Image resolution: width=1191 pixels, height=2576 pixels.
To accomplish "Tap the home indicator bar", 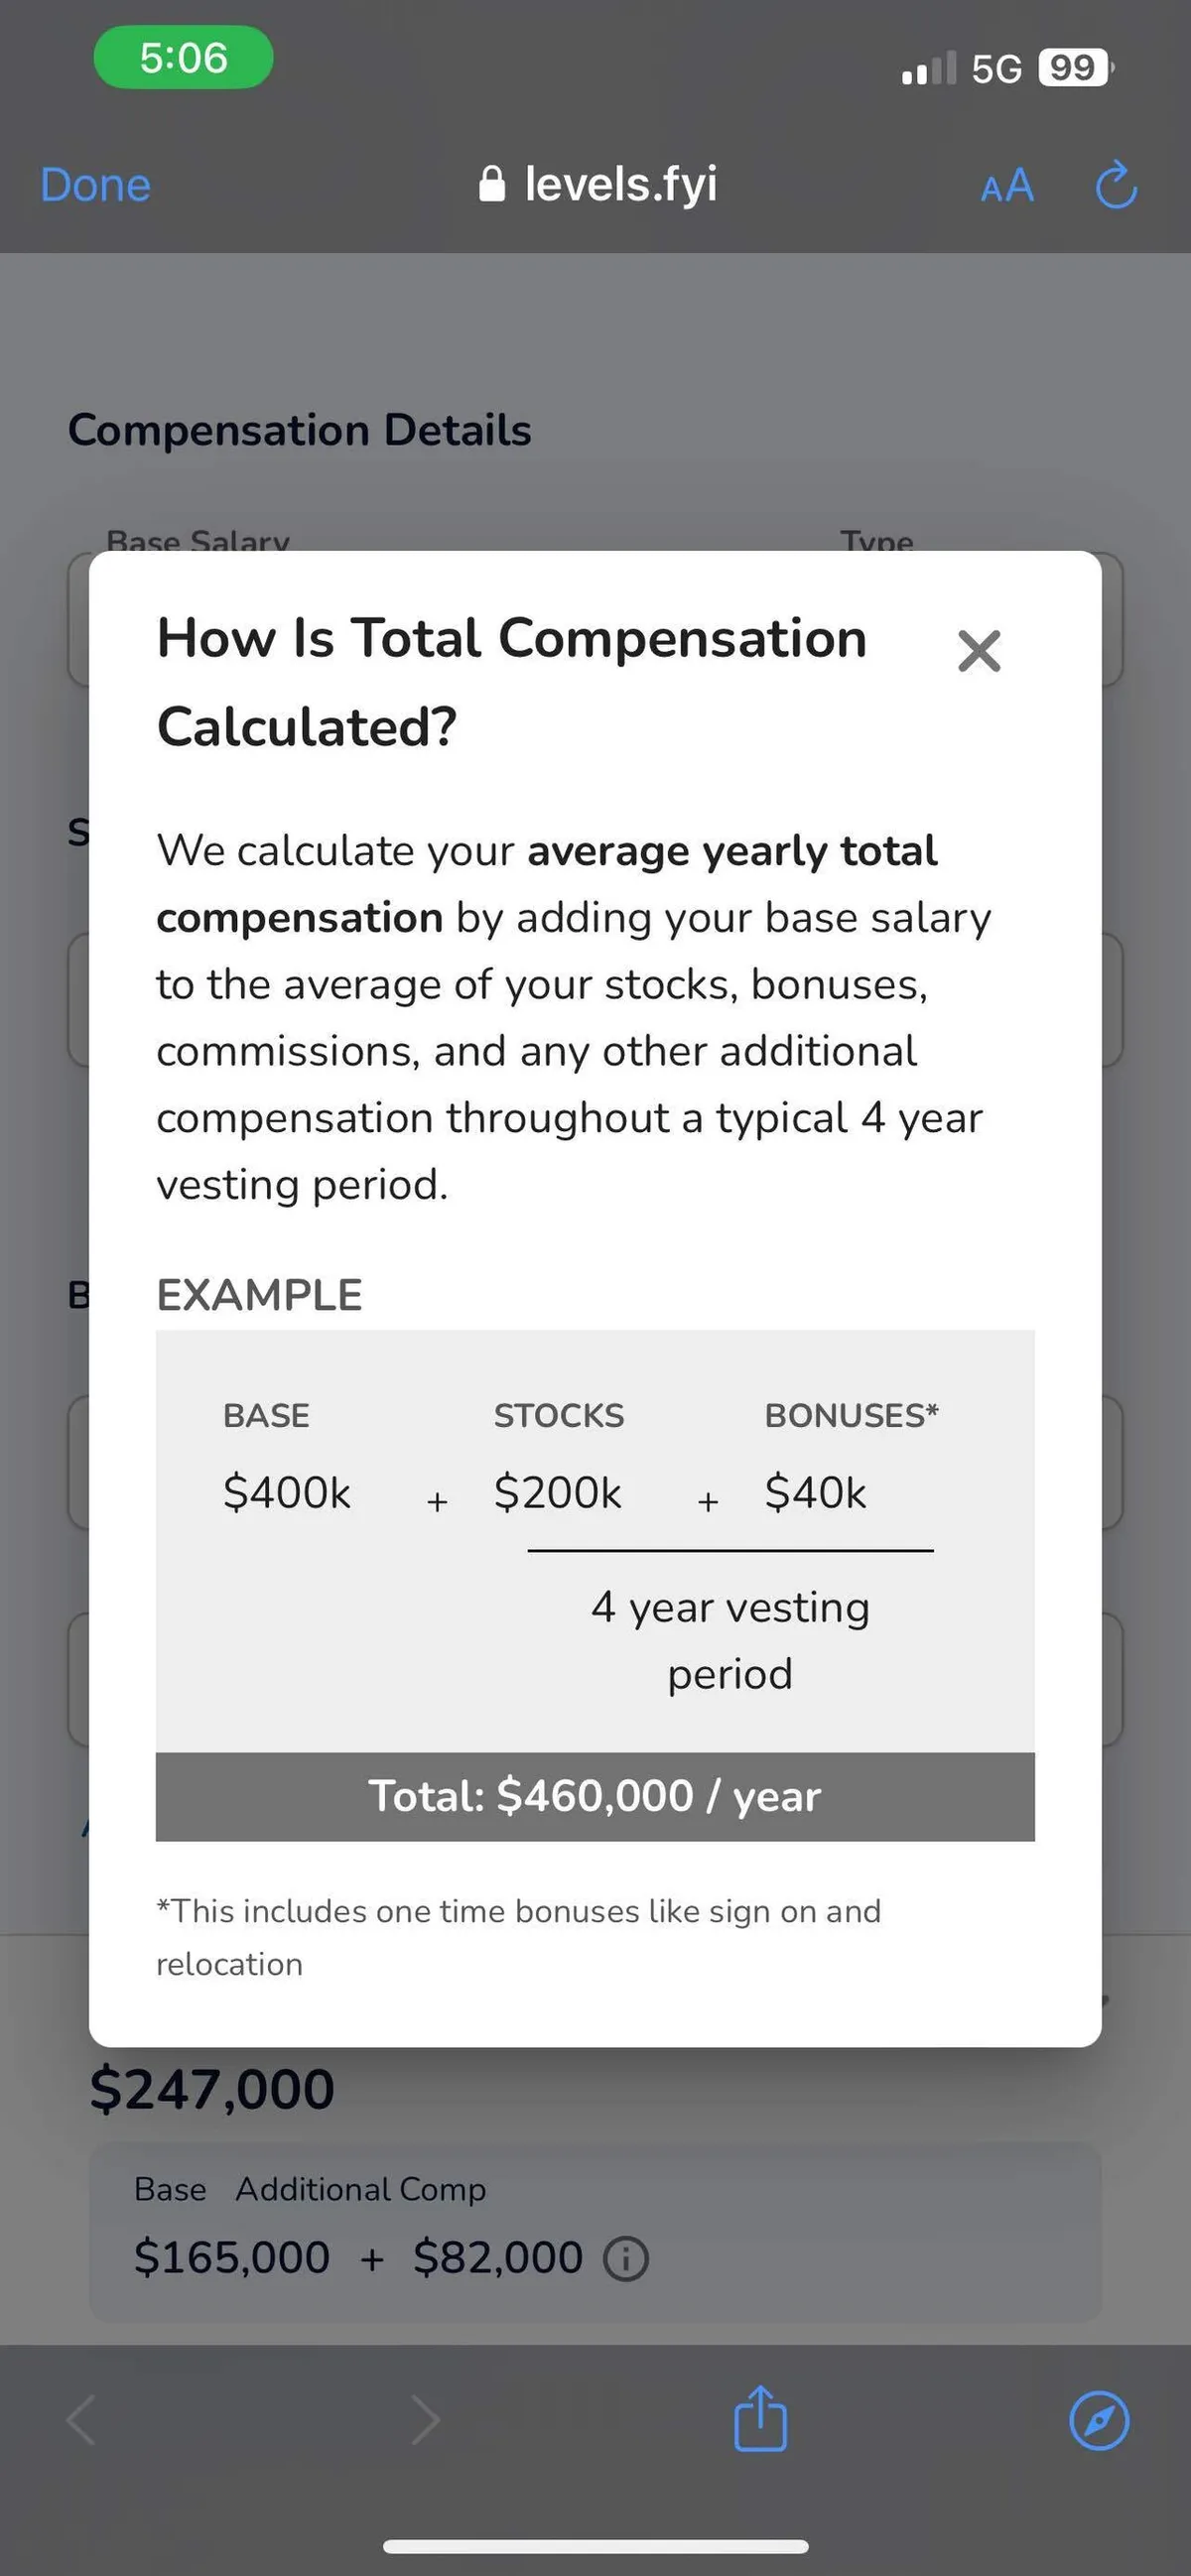I will [595, 2546].
